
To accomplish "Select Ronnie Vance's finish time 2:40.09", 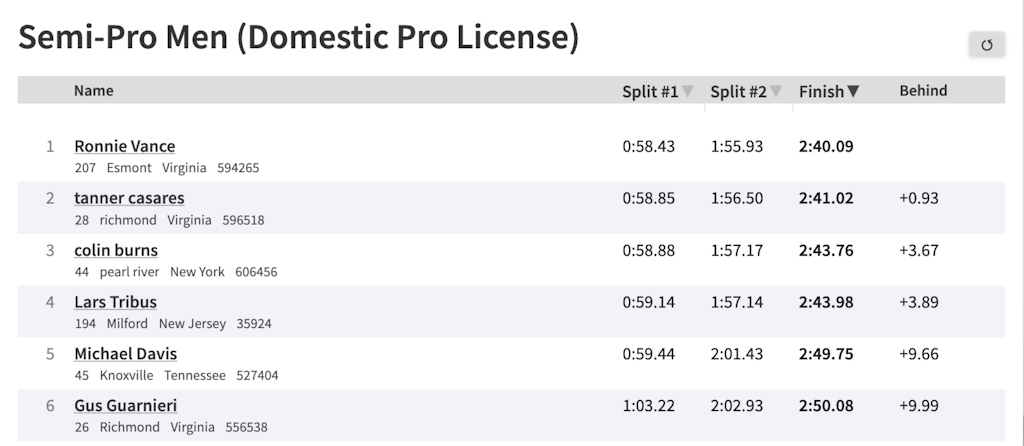I will [825, 146].
